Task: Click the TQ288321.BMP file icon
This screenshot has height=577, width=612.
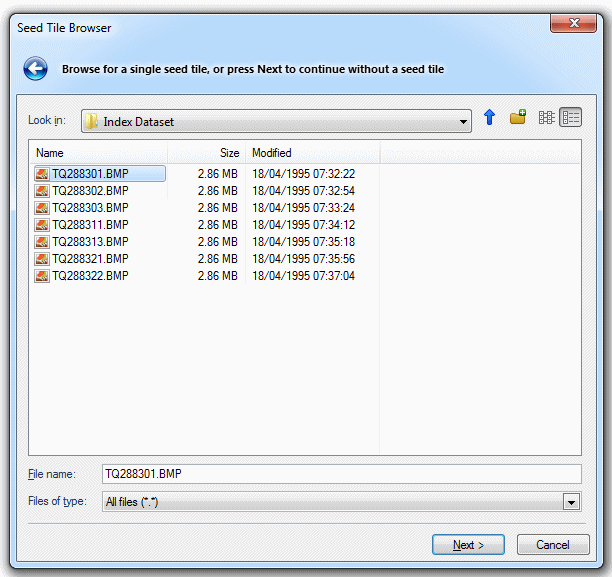Action: pyautogui.click(x=42, y=259)
